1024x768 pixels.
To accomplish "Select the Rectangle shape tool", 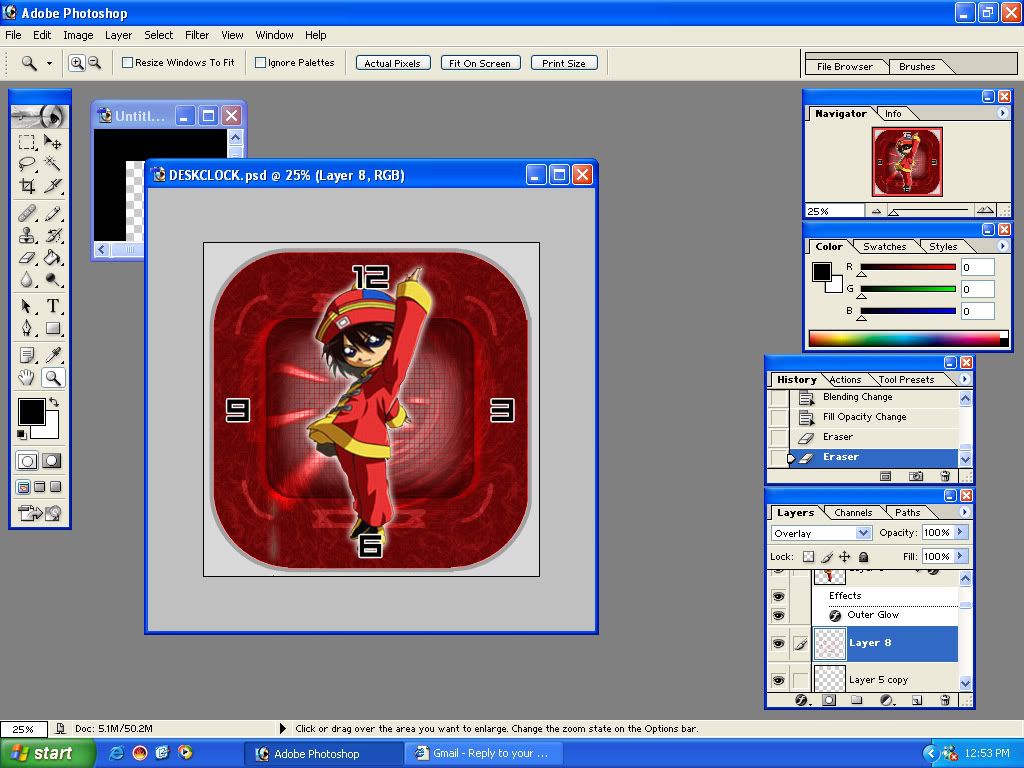I will [x=53, y=328].
